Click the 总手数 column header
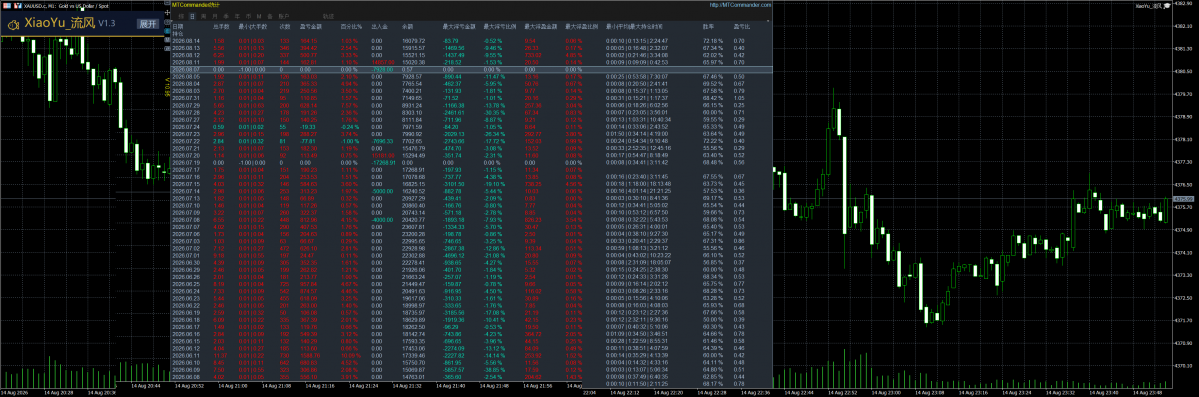Image resolution: width=1199 pixels, height=397 pixels. (x=221, y=26)
